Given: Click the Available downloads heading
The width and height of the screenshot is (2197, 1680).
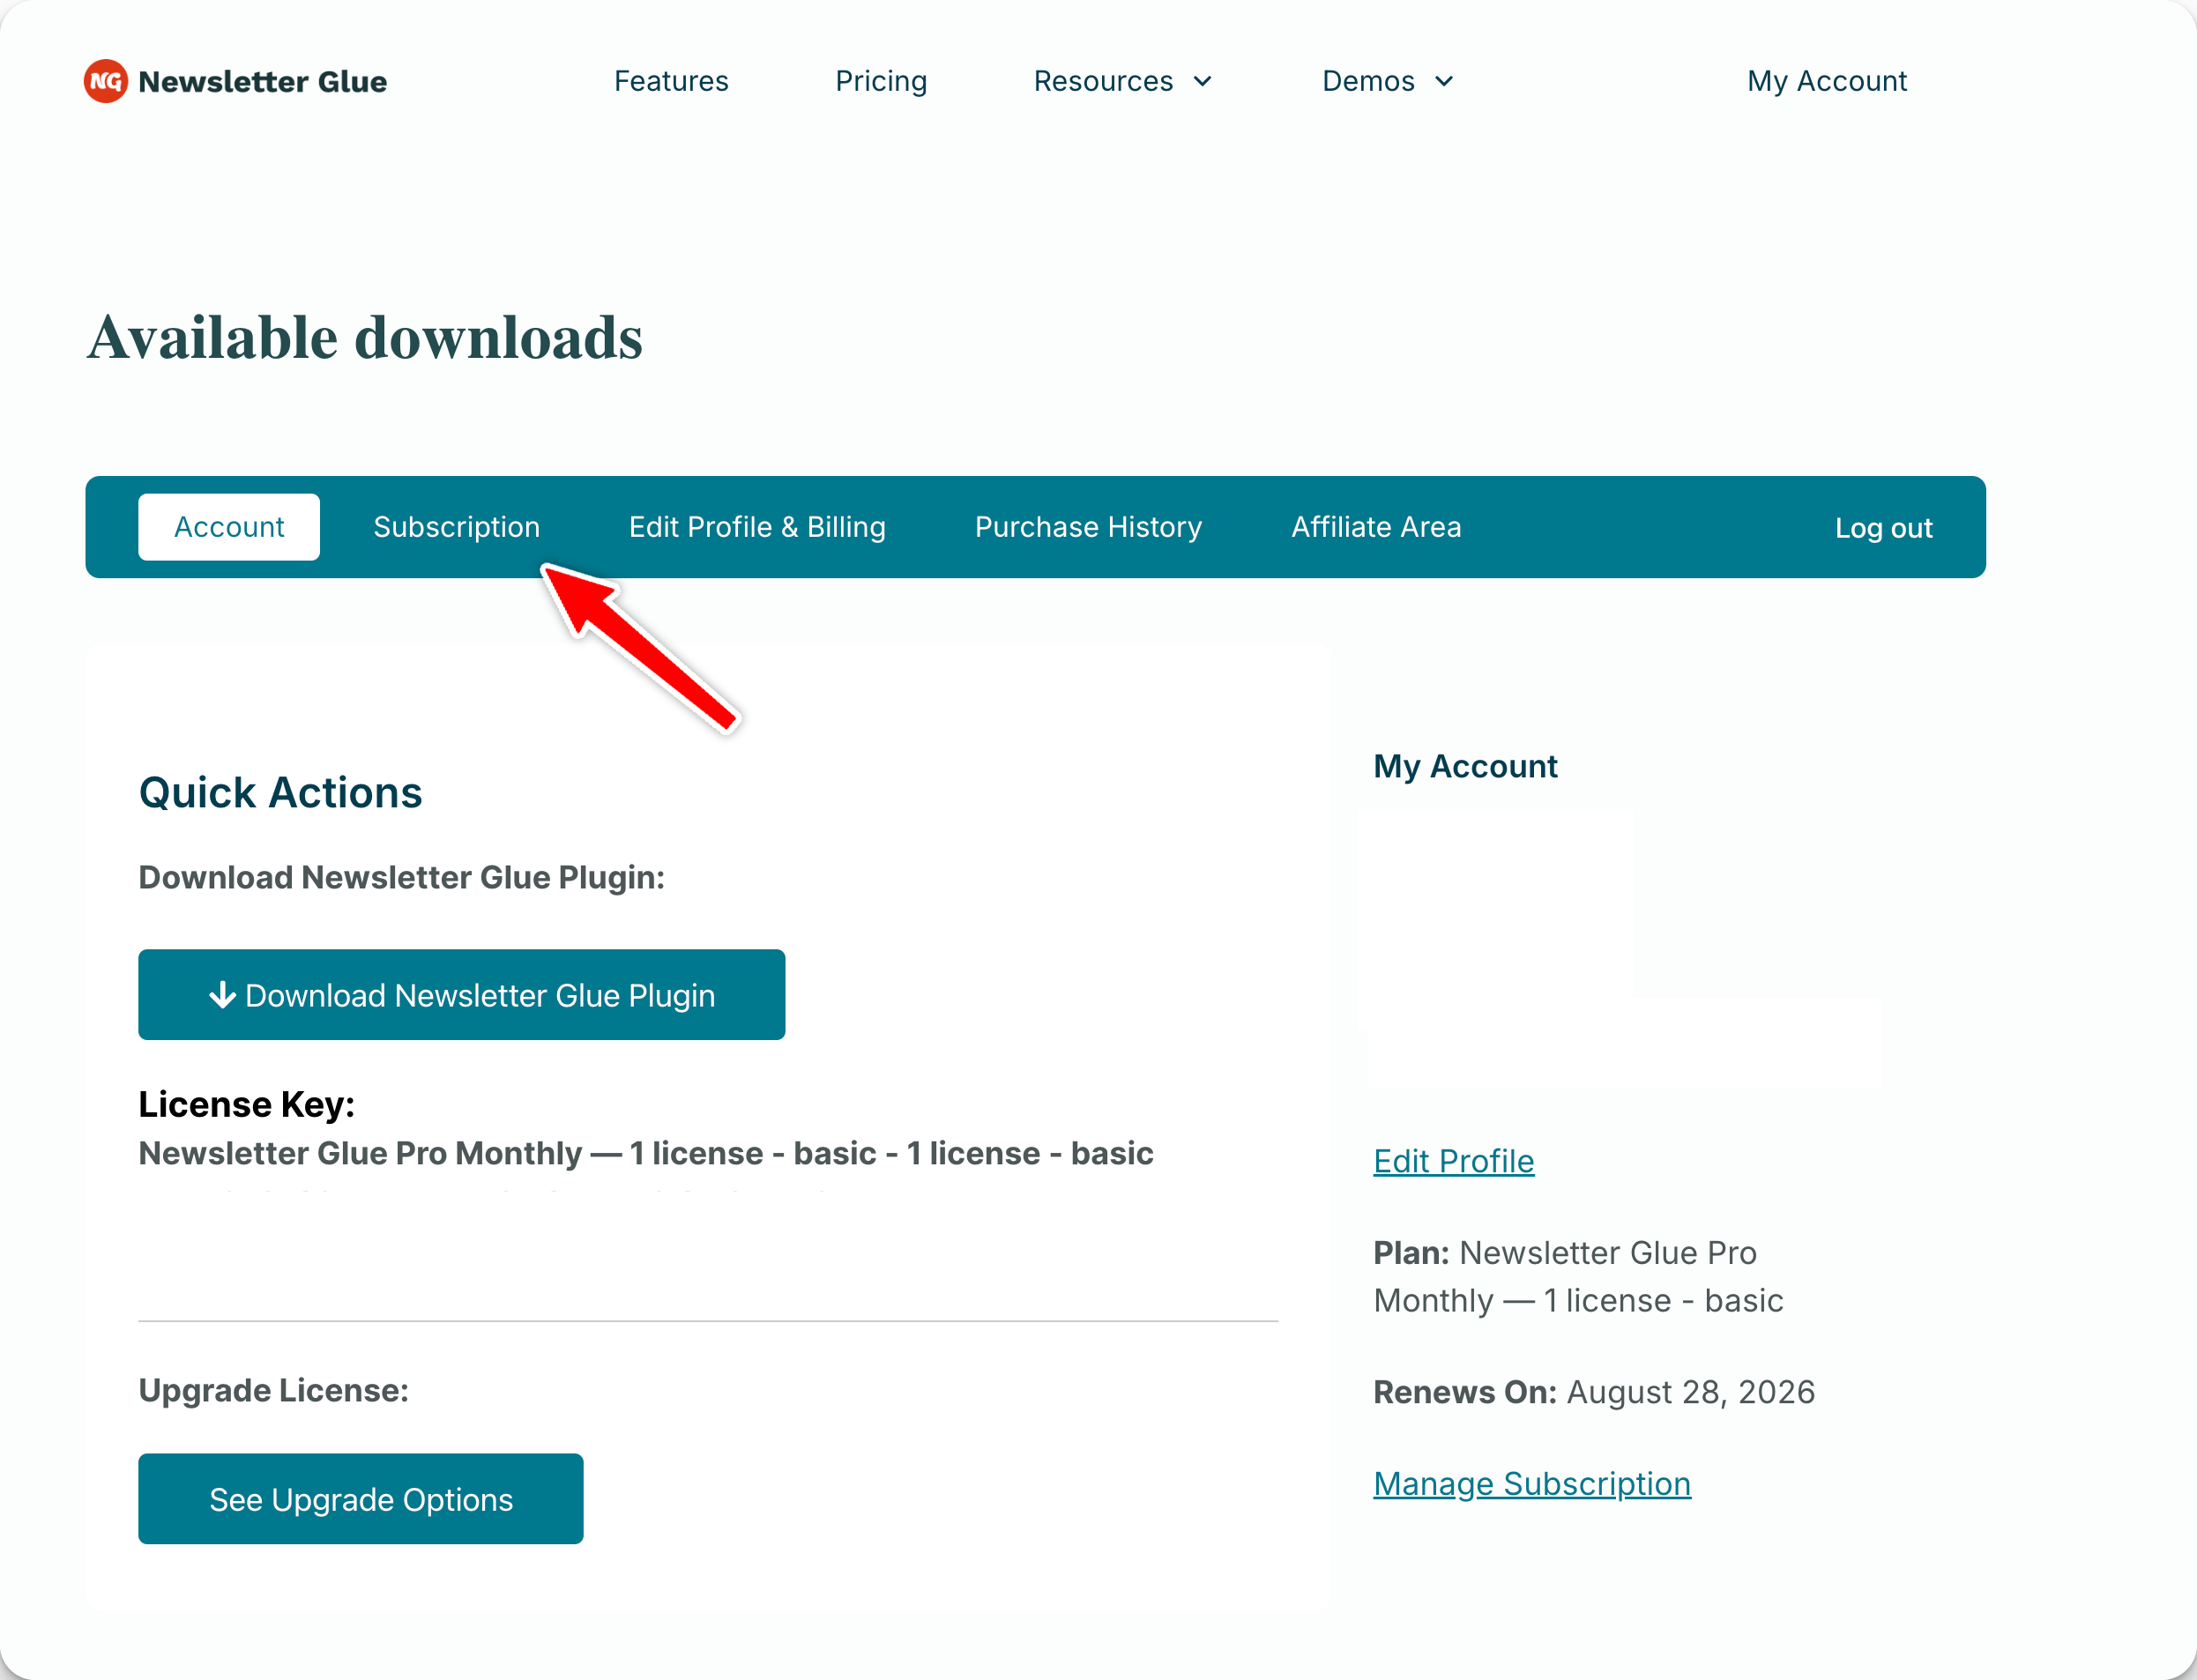Looking at the screenshot, I should coord(365,337).
